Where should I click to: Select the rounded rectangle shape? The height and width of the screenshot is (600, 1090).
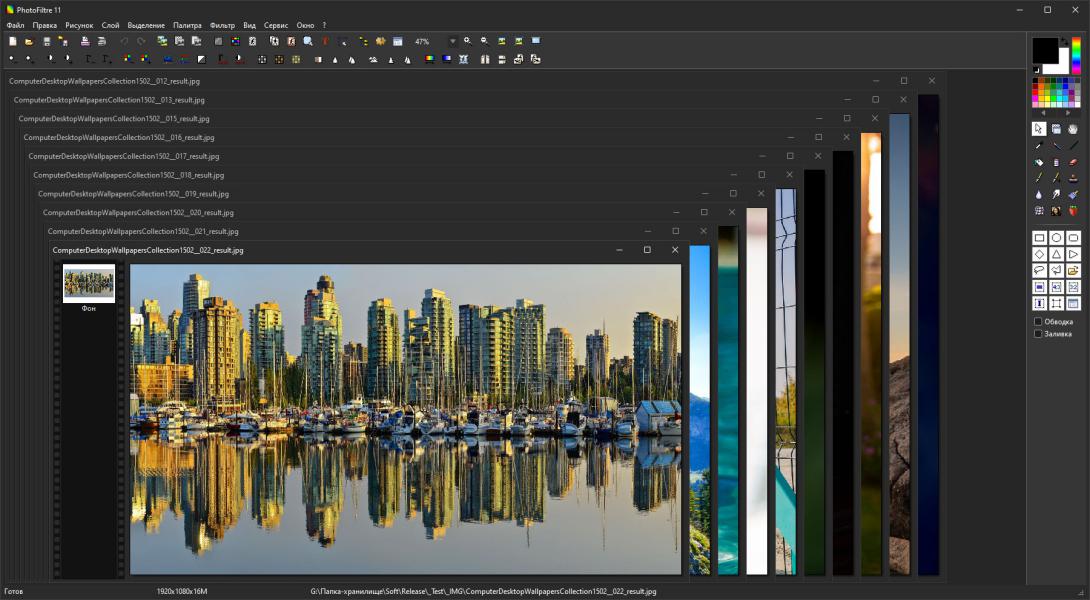[1073, 238]
